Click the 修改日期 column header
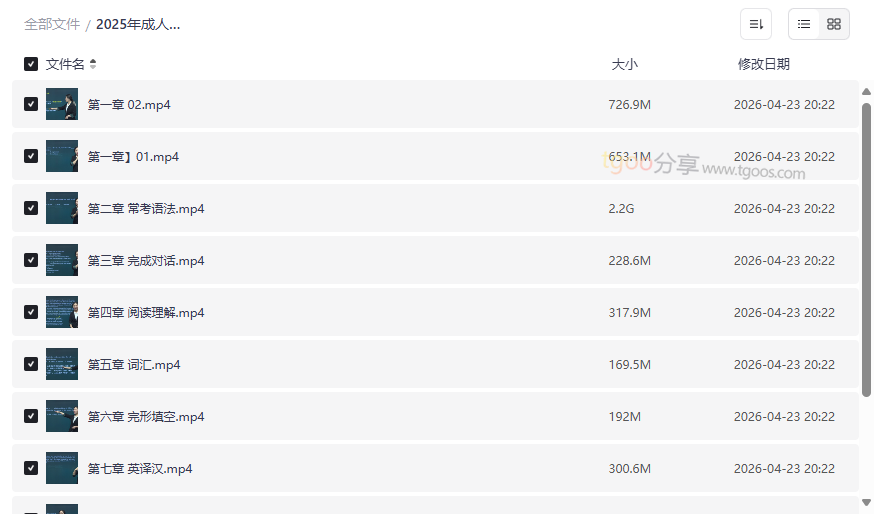The image size is (874, 514). (x=764, y=64)
